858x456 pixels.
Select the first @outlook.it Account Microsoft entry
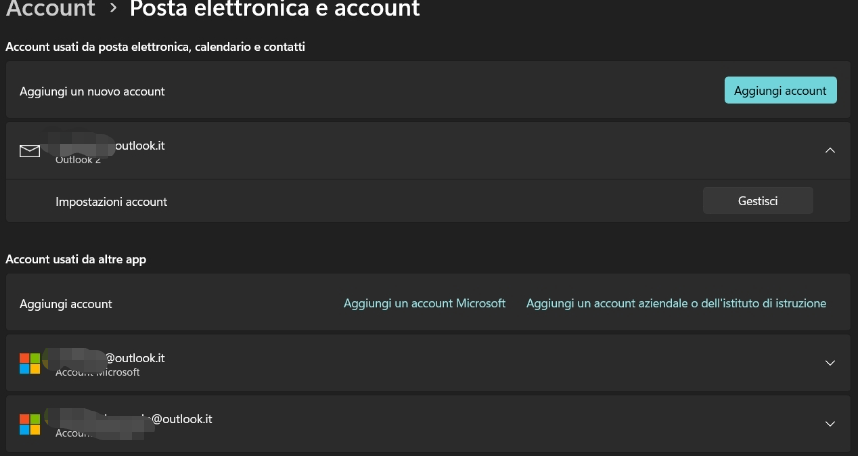428,363
